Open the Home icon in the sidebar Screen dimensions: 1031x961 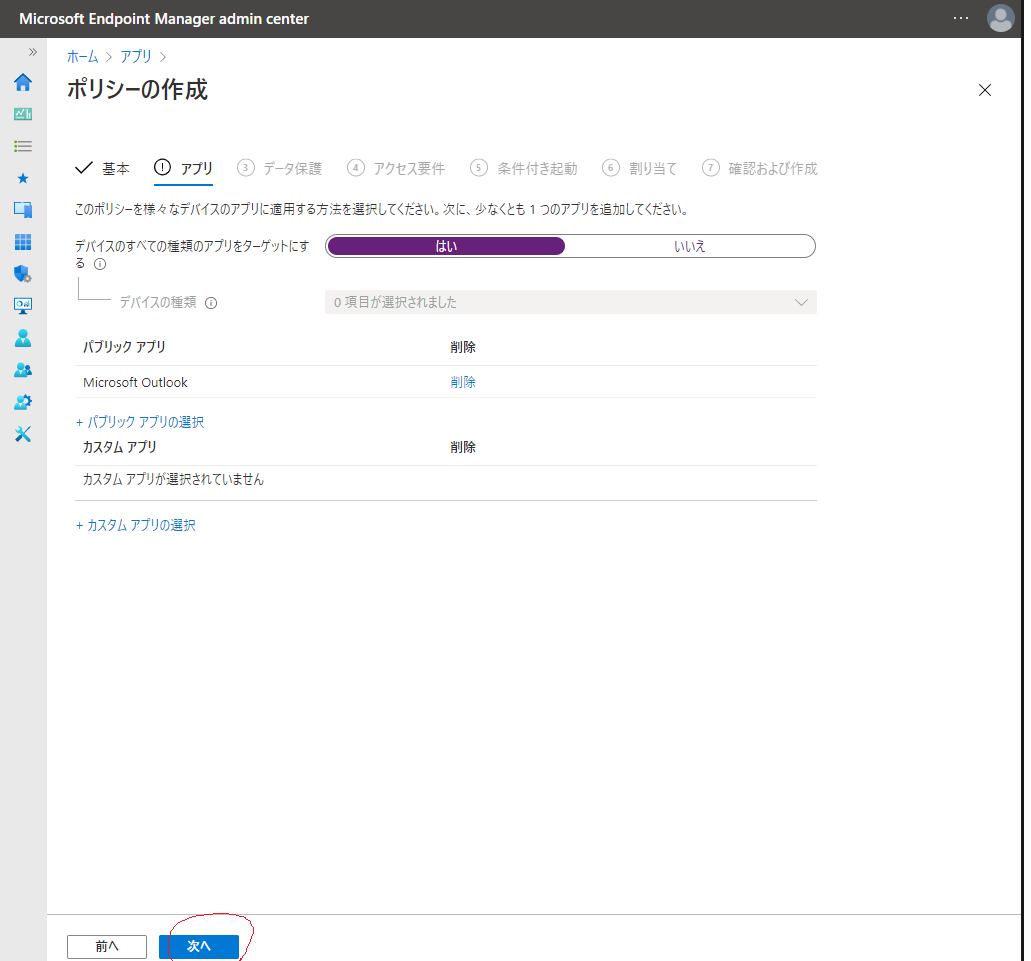pyautogui.click(x=23, y=82)
